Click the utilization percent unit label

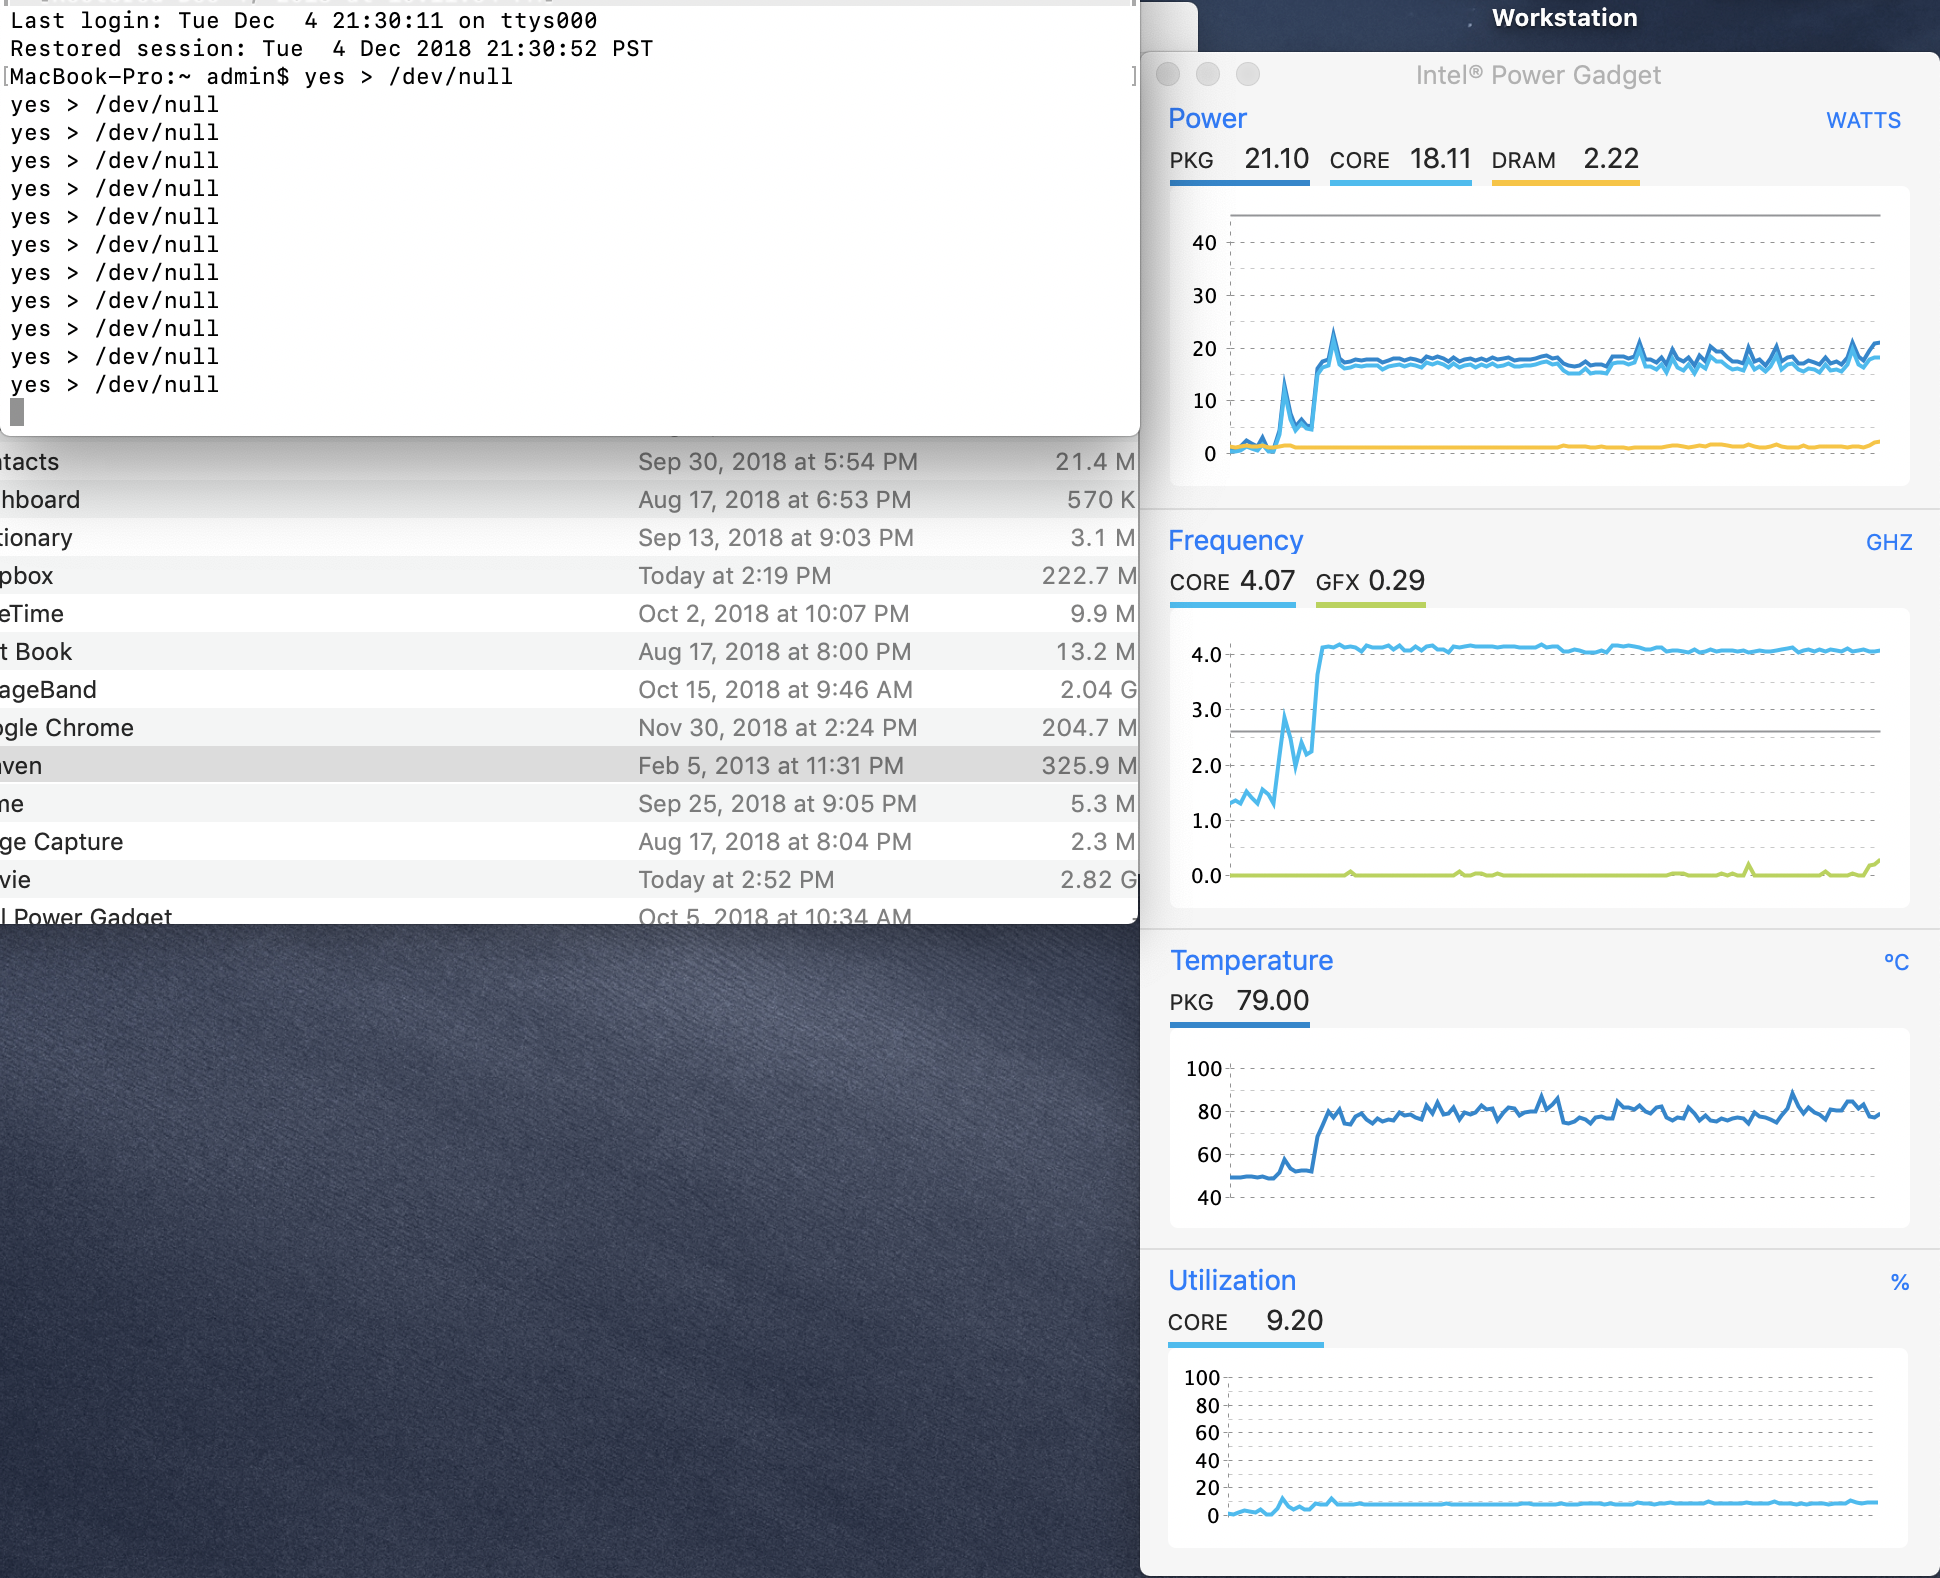[1900, 1282]
